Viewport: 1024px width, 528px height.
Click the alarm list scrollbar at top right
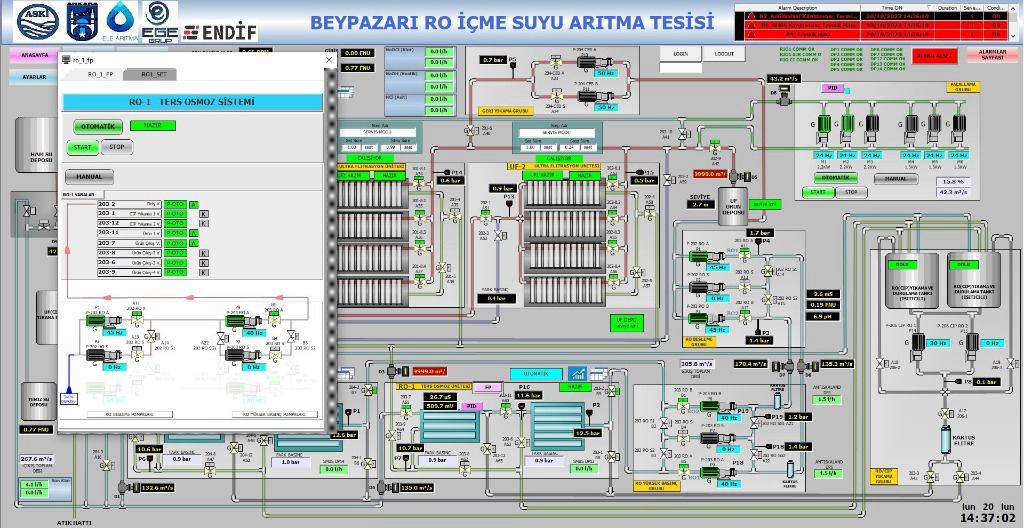pos(1012,20)
